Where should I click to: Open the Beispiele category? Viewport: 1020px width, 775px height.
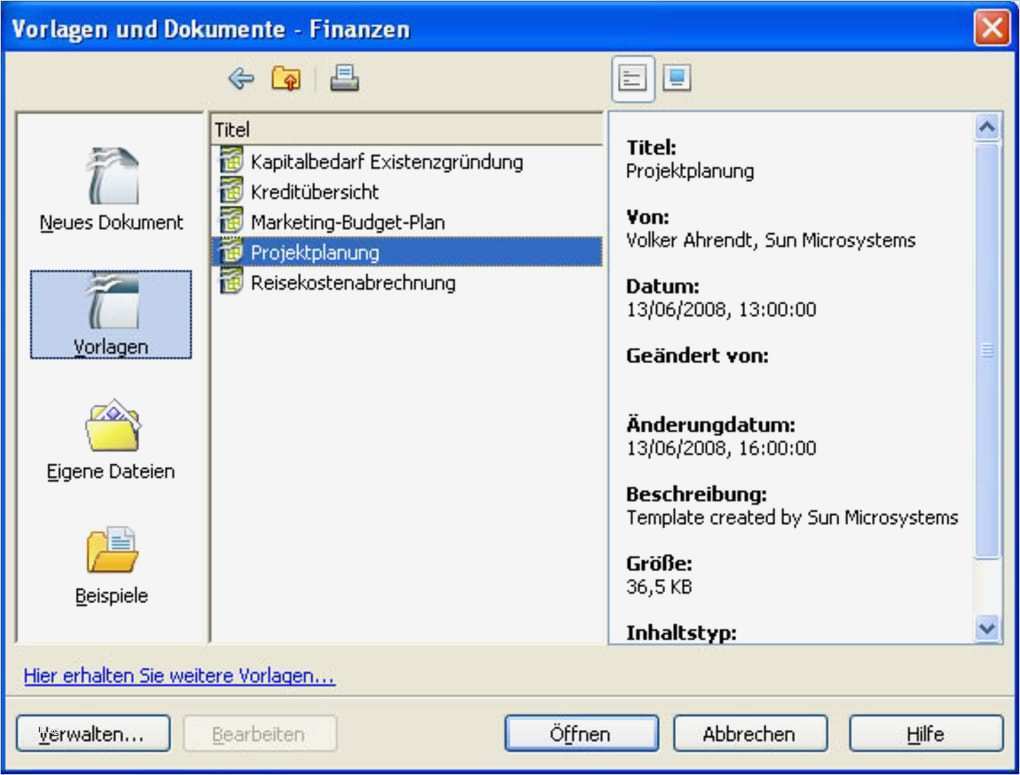[111, 565]
